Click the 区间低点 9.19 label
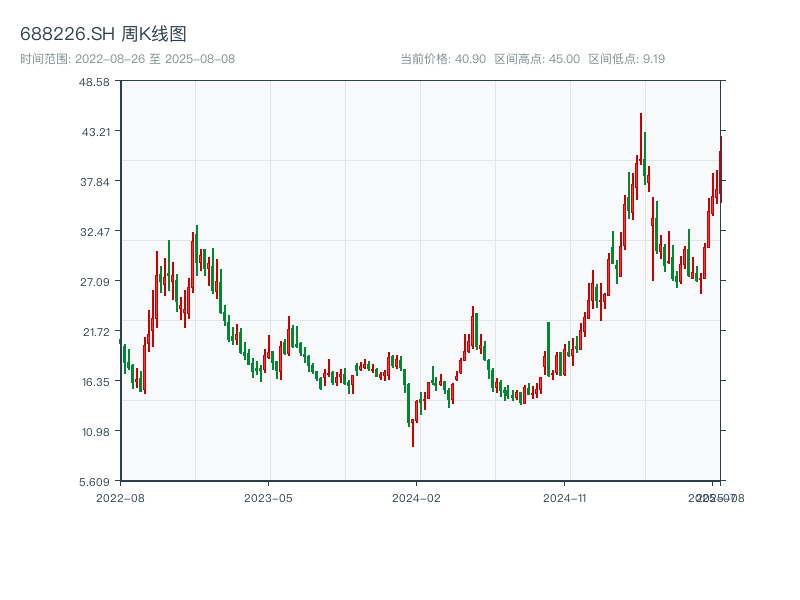Viewport: 800px width, 600px height. point(626,59)
